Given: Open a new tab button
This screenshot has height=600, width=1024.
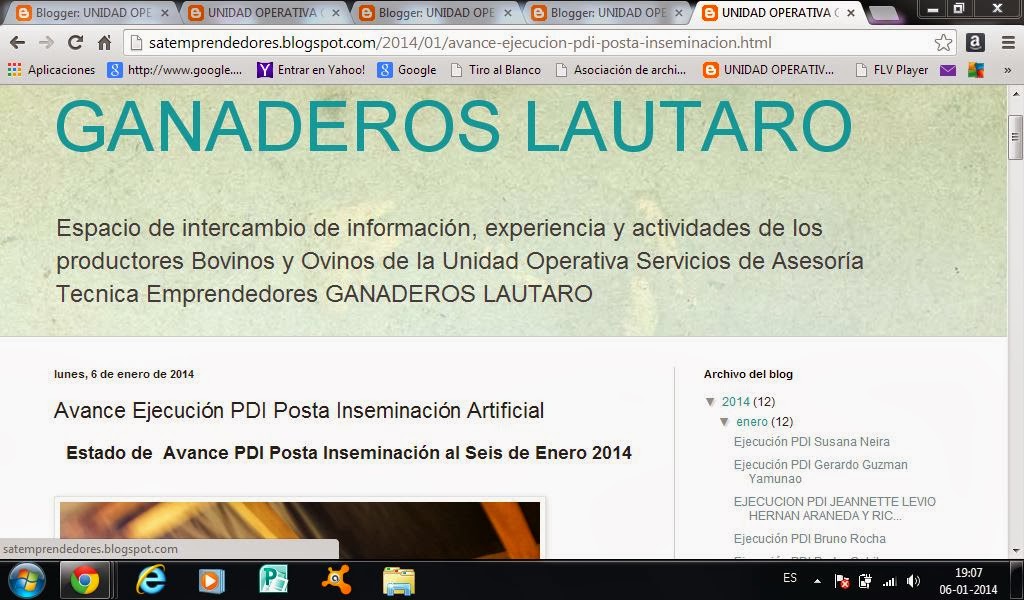Looking at the screenshot, I should point(885,13).
